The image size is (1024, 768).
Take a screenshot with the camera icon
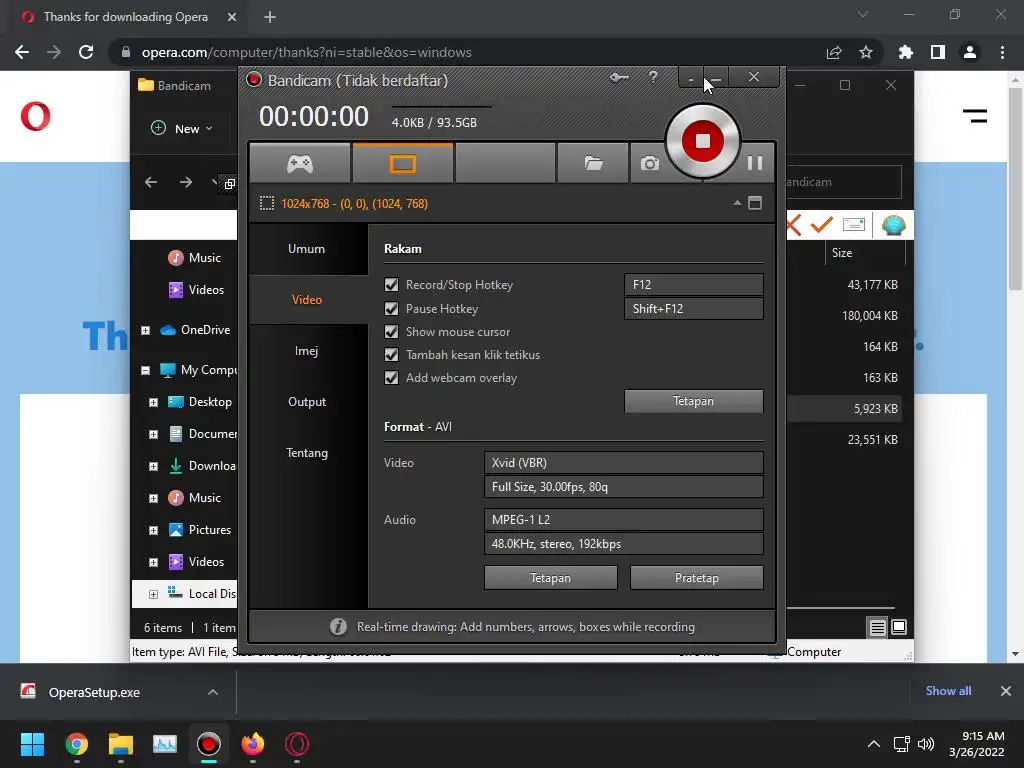point(649,163)
